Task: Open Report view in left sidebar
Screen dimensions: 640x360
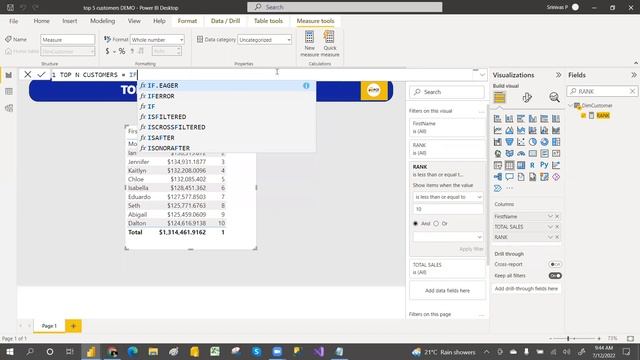Action: [9, 75]
